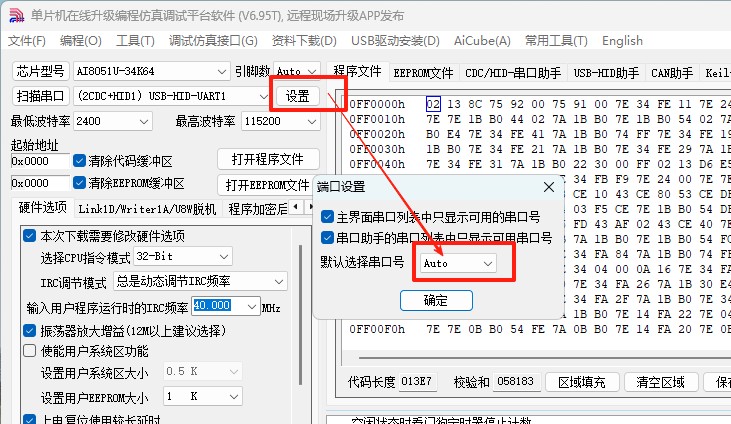Toggle 清除代码缓冲区 checkbox
Screen dimensions: 731x424
tap(80, 161)
